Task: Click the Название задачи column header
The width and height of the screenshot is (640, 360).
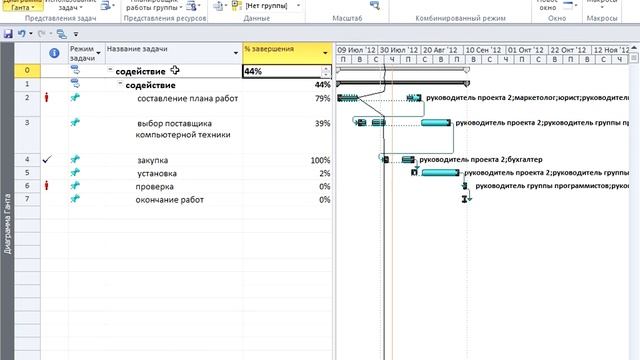Action: point(173,53)
